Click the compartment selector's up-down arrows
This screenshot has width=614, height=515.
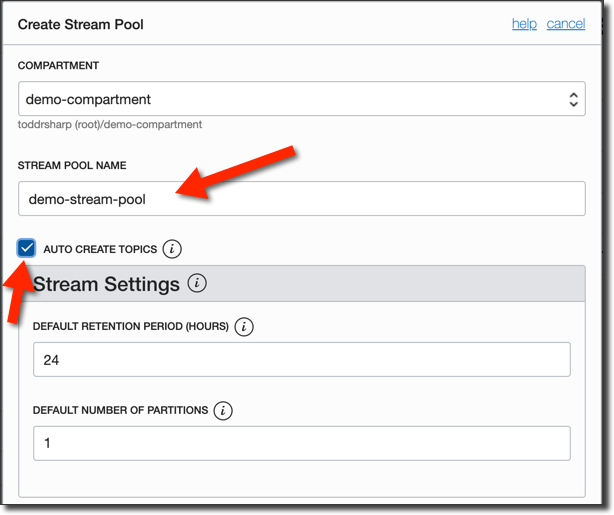(x=573, y=99)
